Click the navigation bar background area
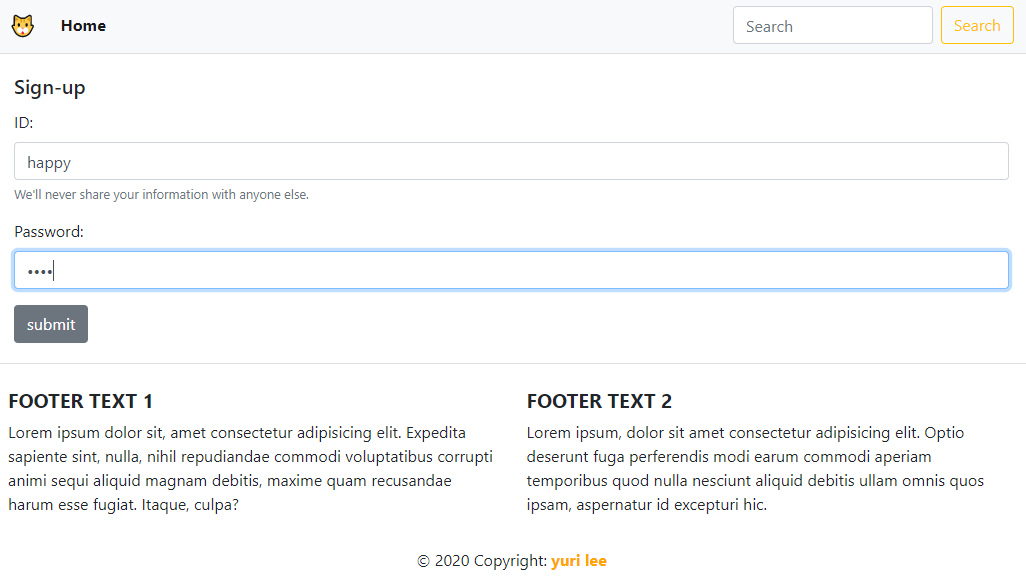Image resolution: width=1026 pixels, height=578 pixels. coord(400,25)
